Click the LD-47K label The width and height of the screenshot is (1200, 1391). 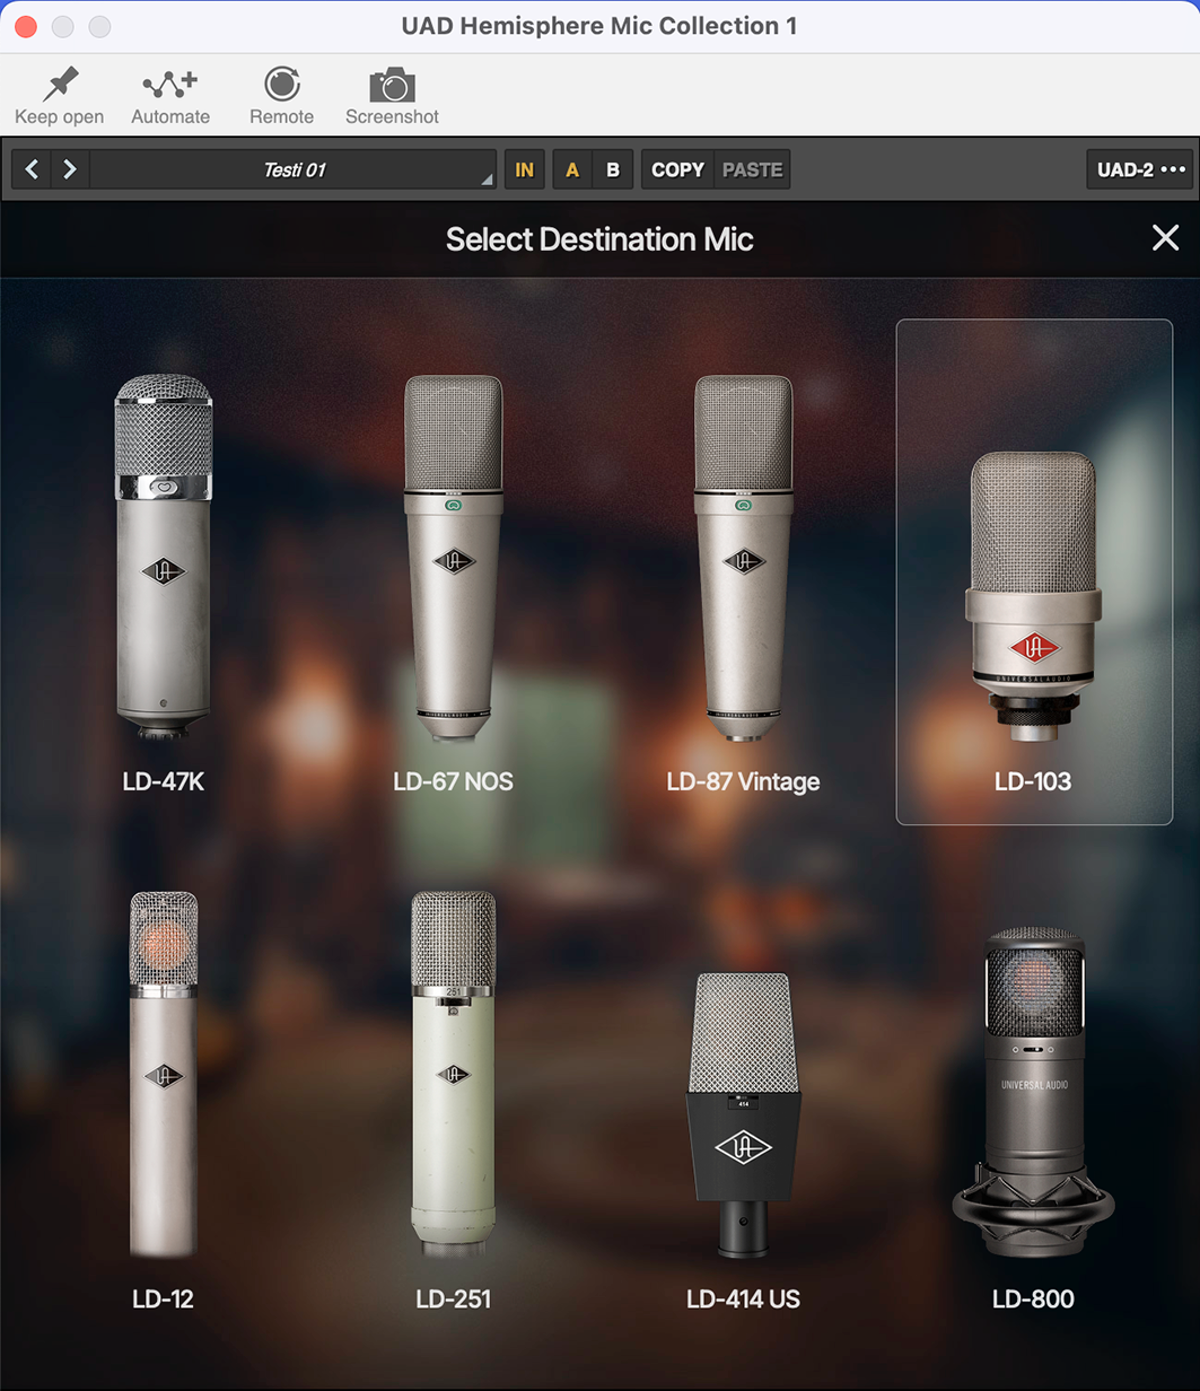[x=163, y=781]
